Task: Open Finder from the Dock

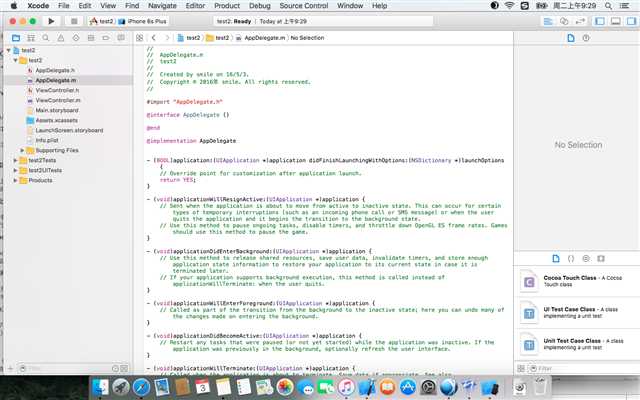Action: pos(100,386)
